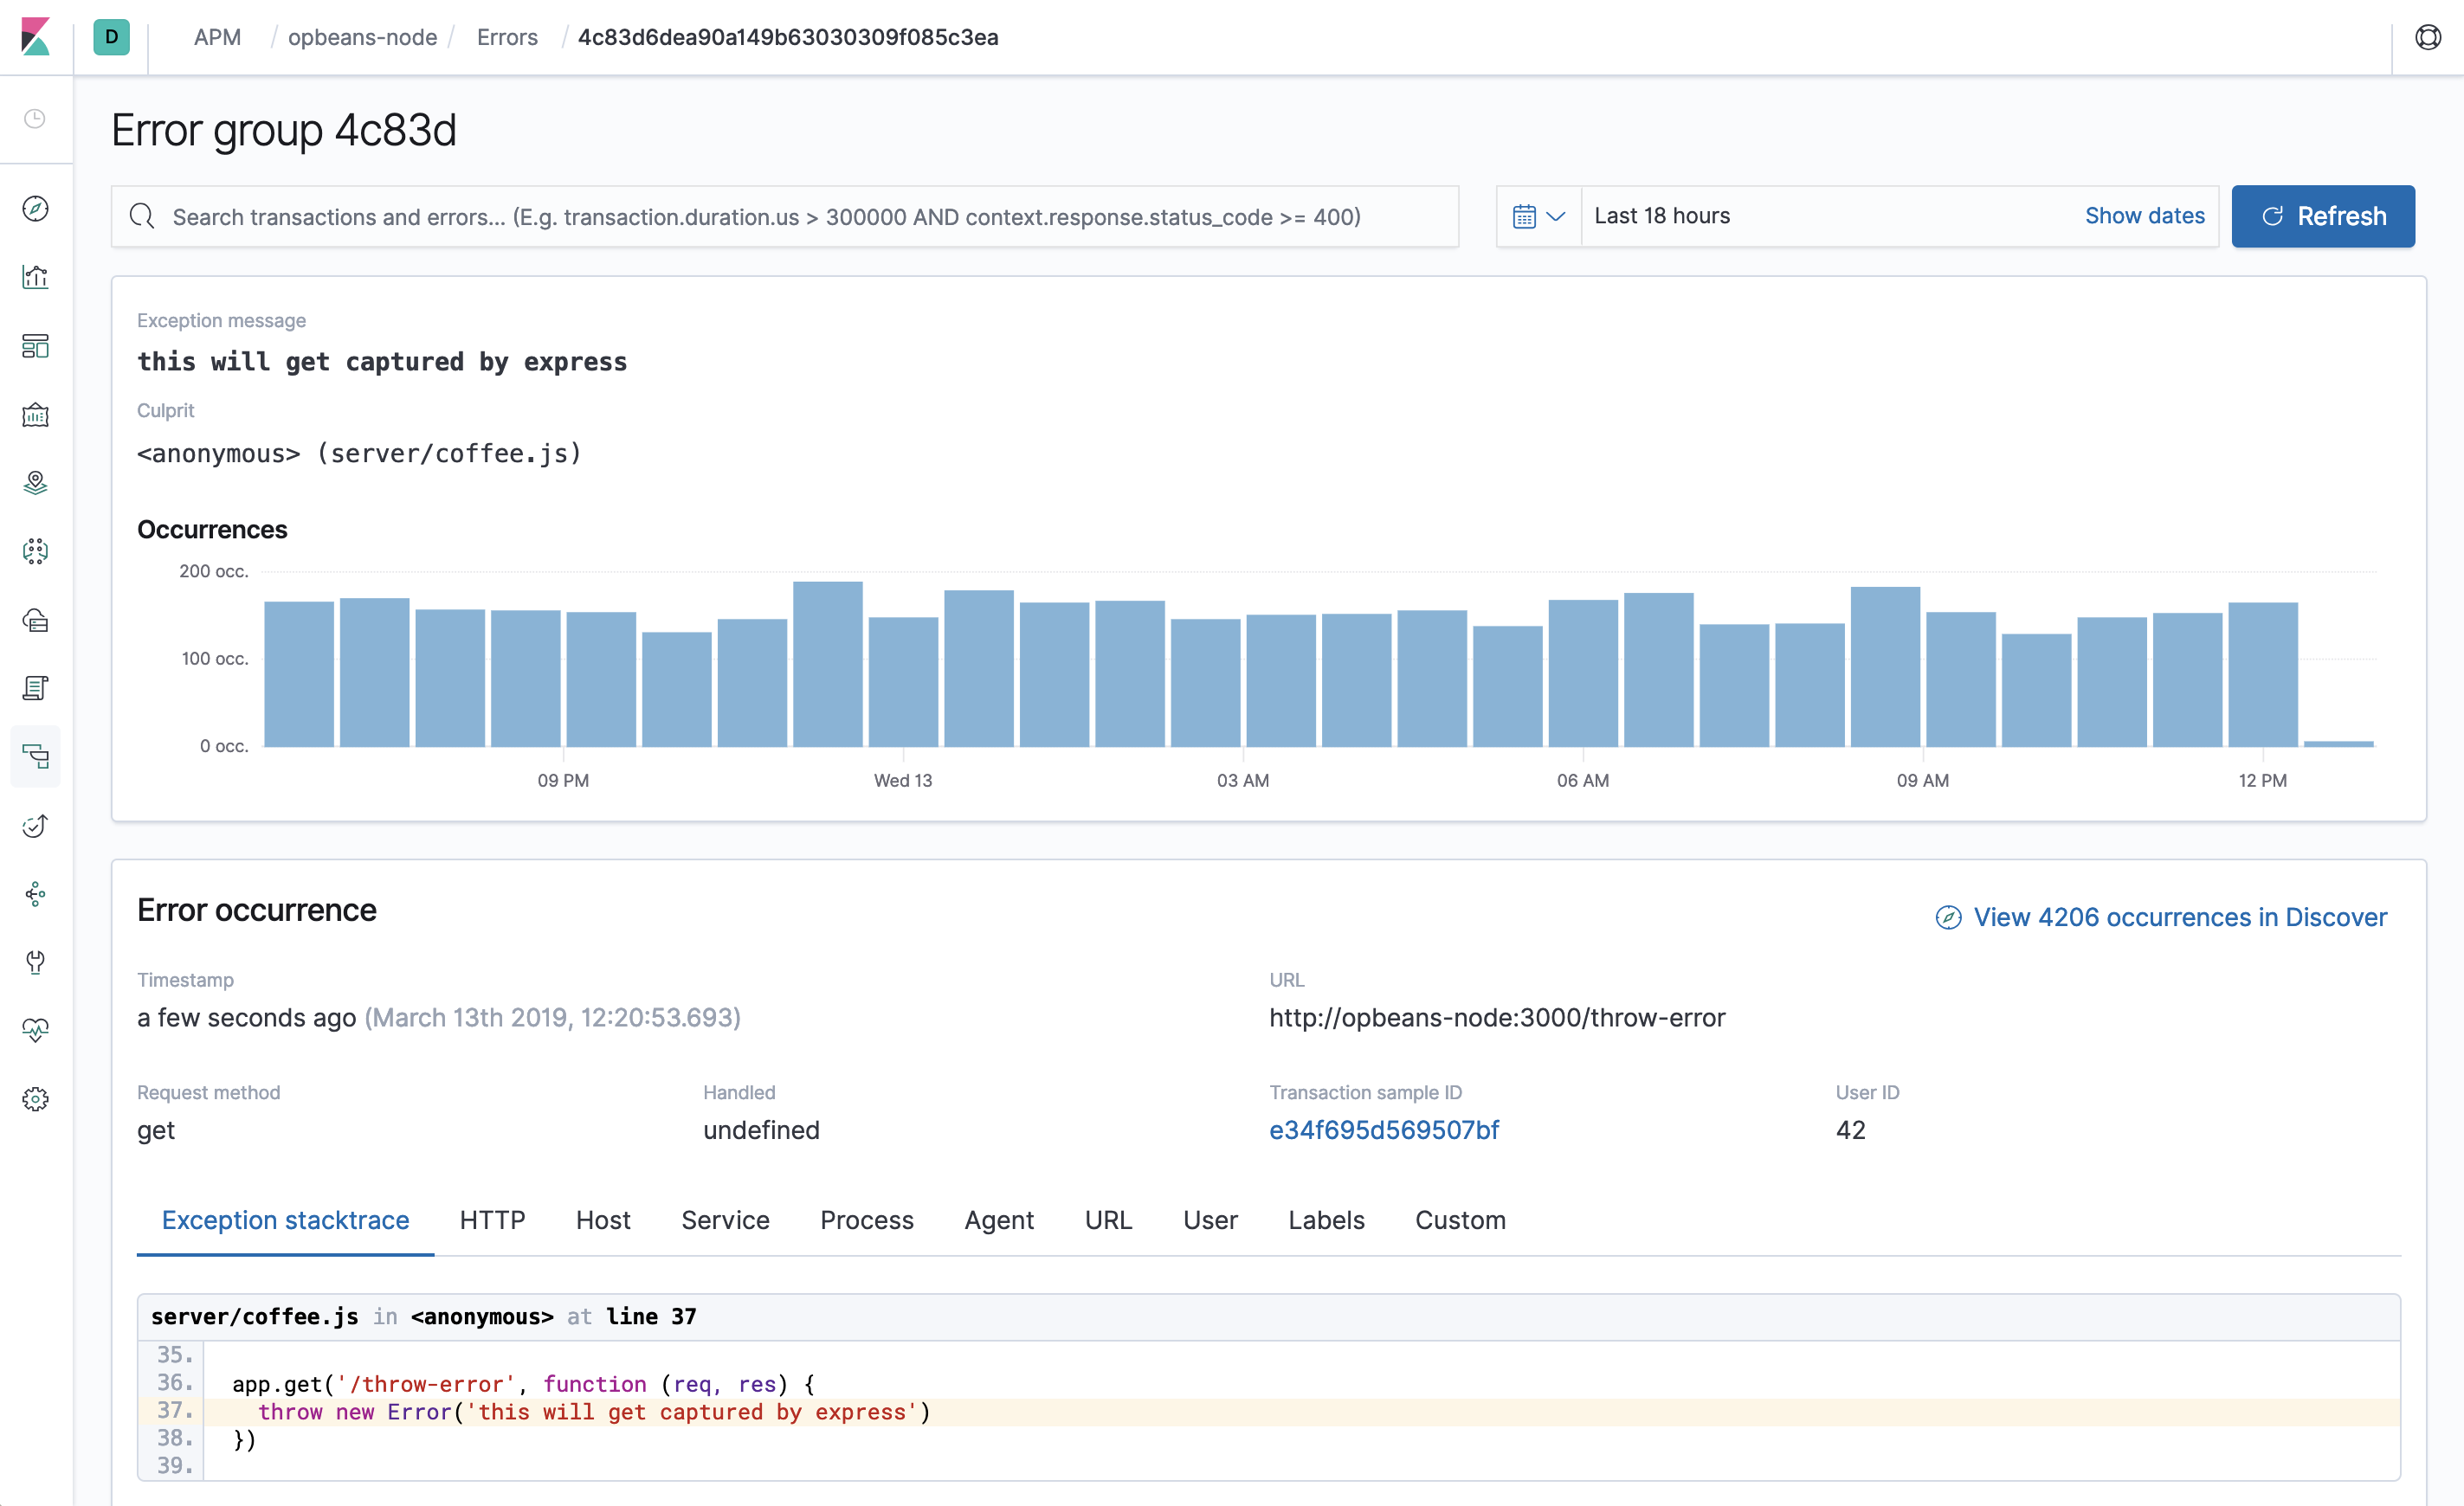Select the Maps icon in sidebar

click(x=35, y=483)
